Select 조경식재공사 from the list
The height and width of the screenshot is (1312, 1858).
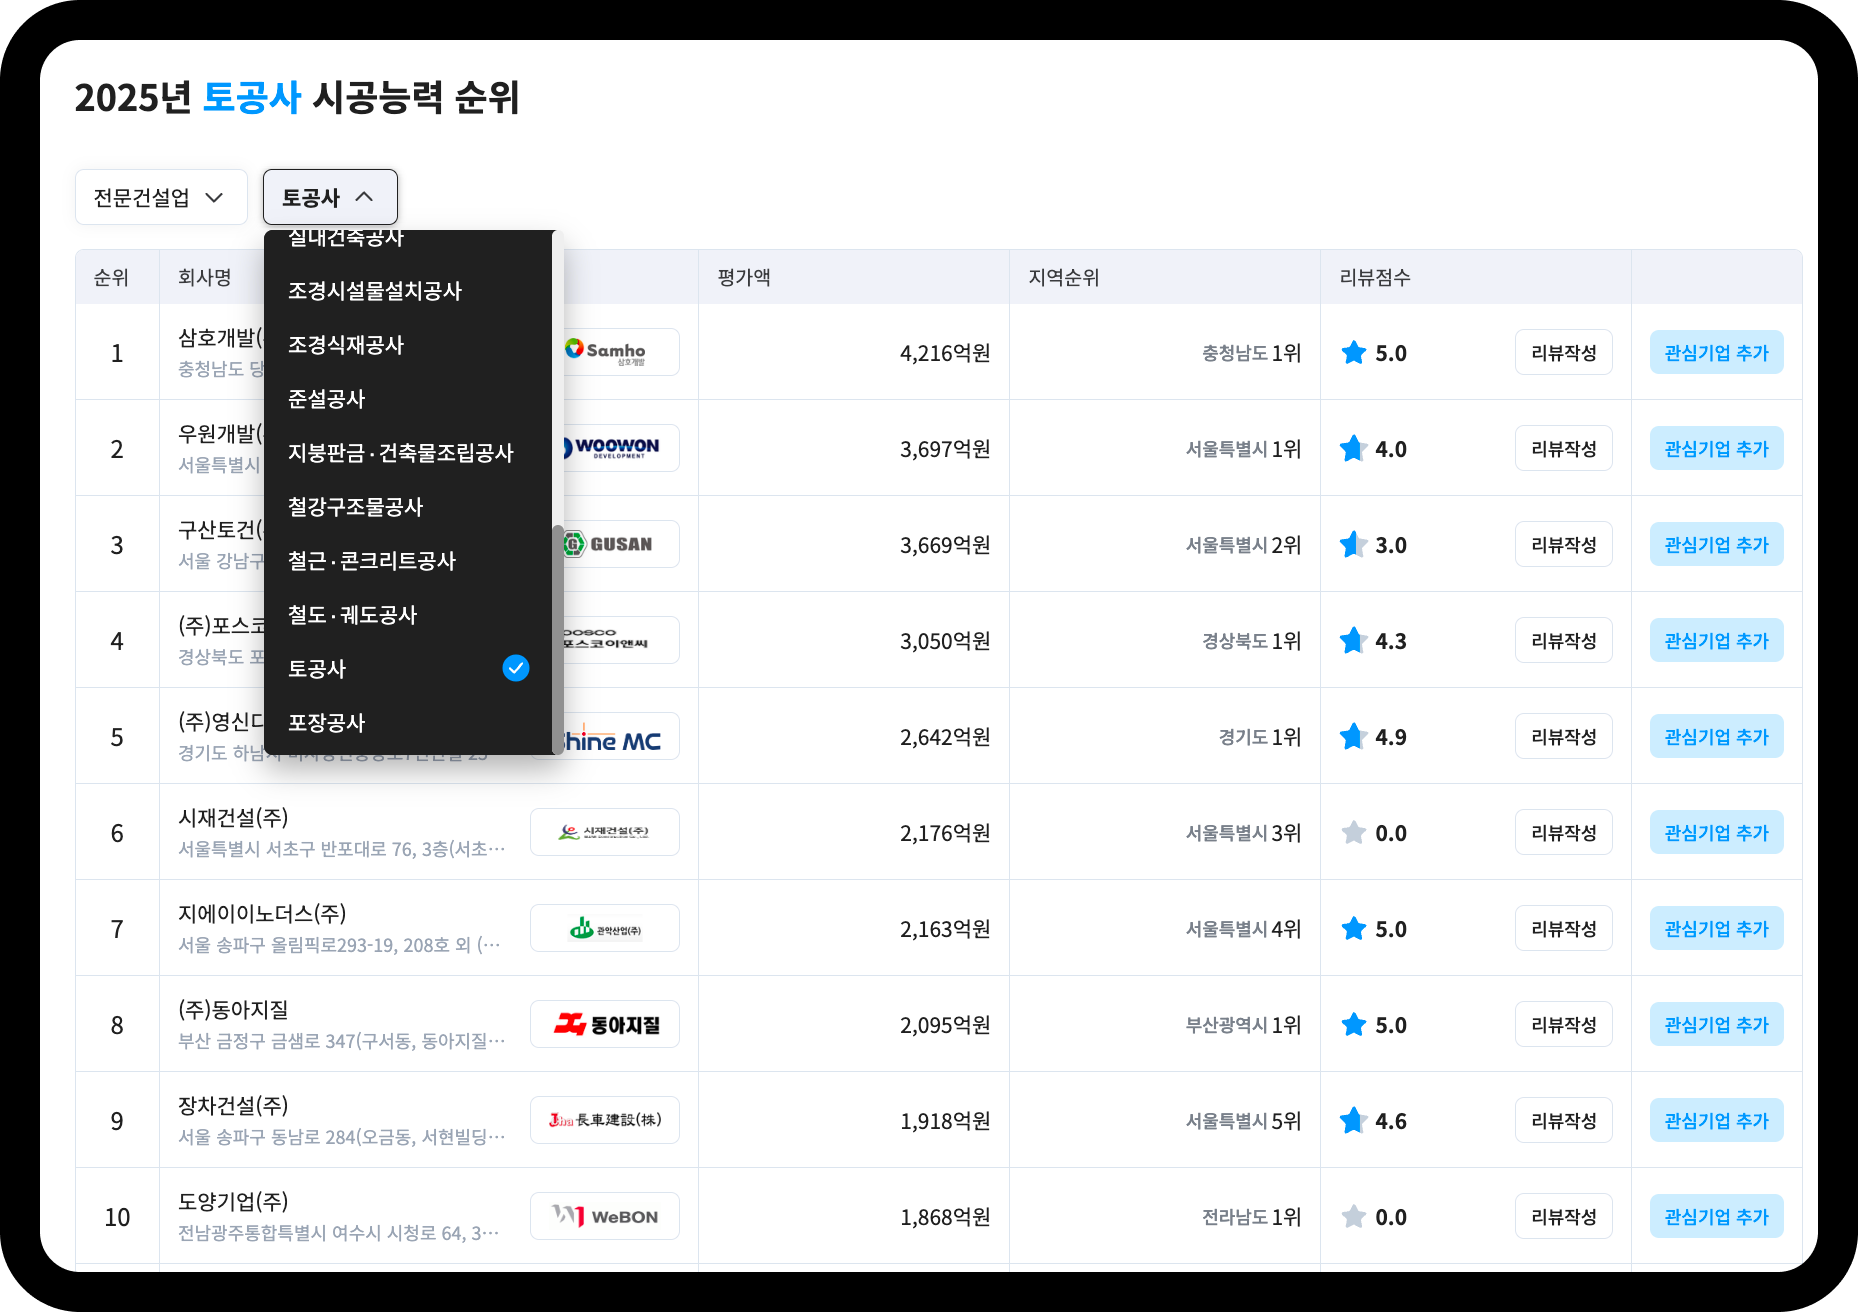pos(408,345)
